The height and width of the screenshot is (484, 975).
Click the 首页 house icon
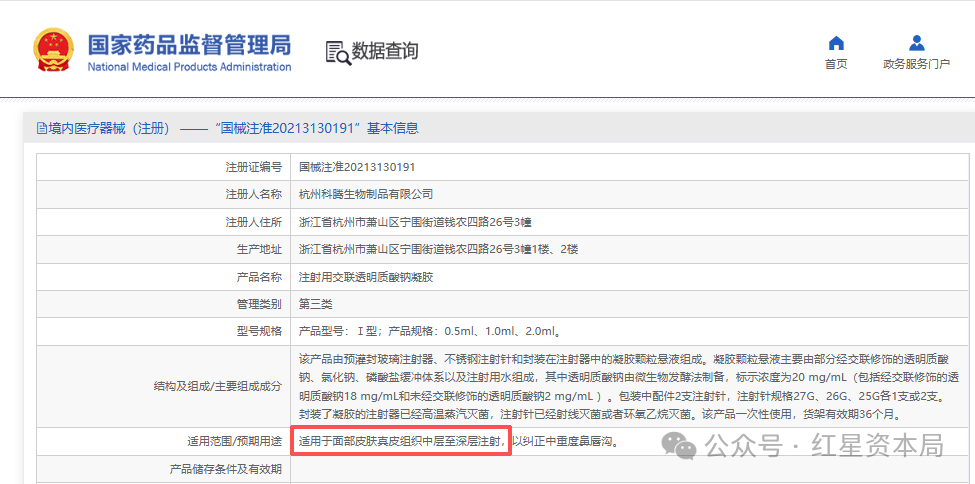pyautogui.click(x=836, y=43)
